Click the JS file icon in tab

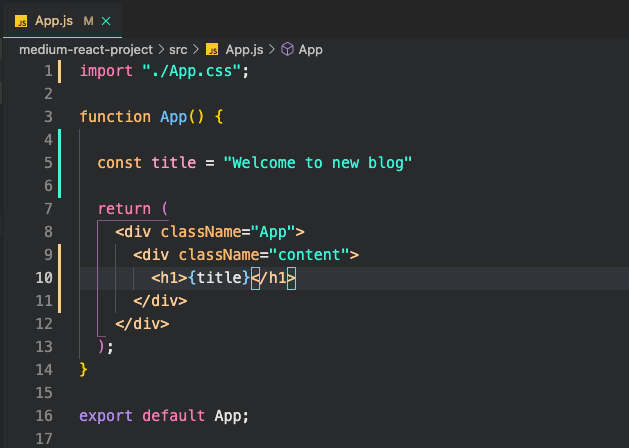21,21
